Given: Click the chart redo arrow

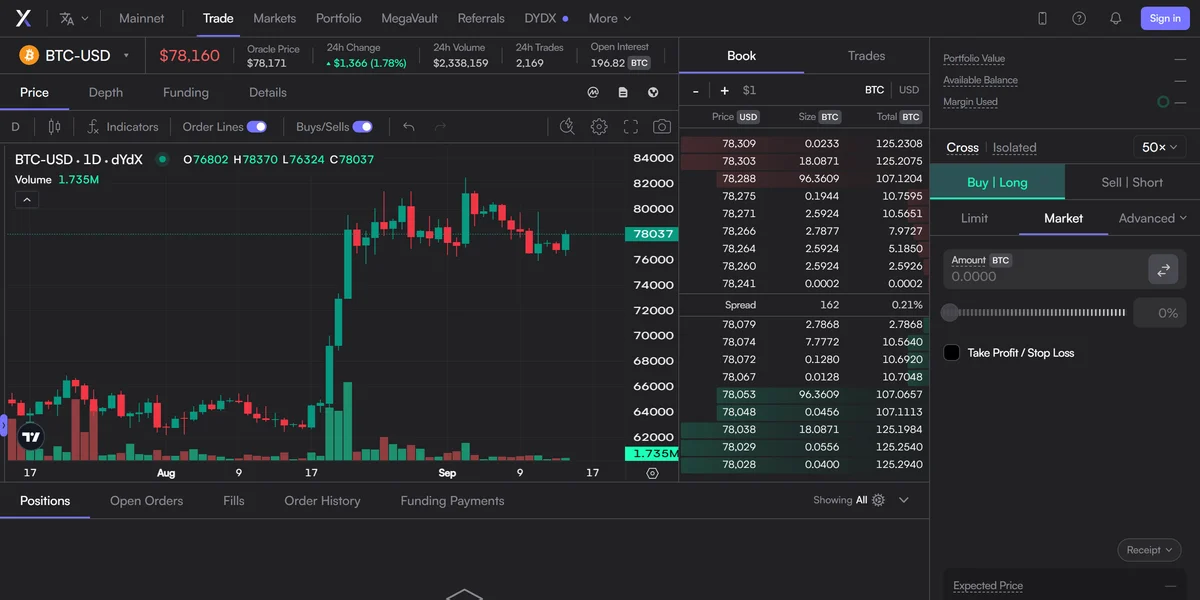Looking at the screenshot, I should click(440, 127).
